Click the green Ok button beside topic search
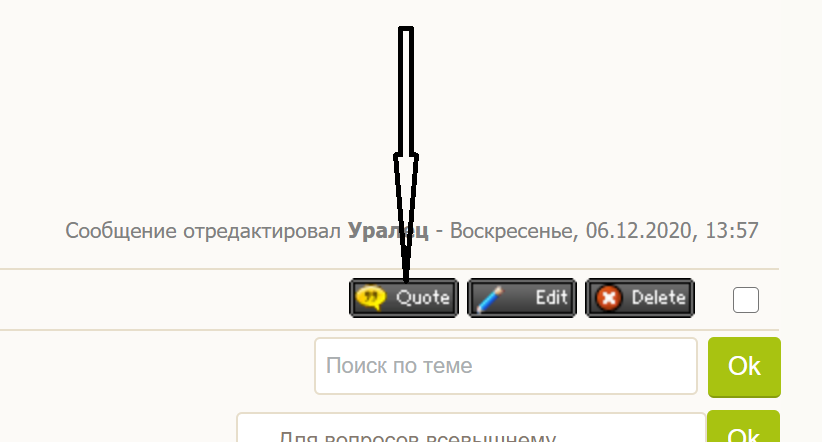 pyautogui.click(x=744, y=366)
